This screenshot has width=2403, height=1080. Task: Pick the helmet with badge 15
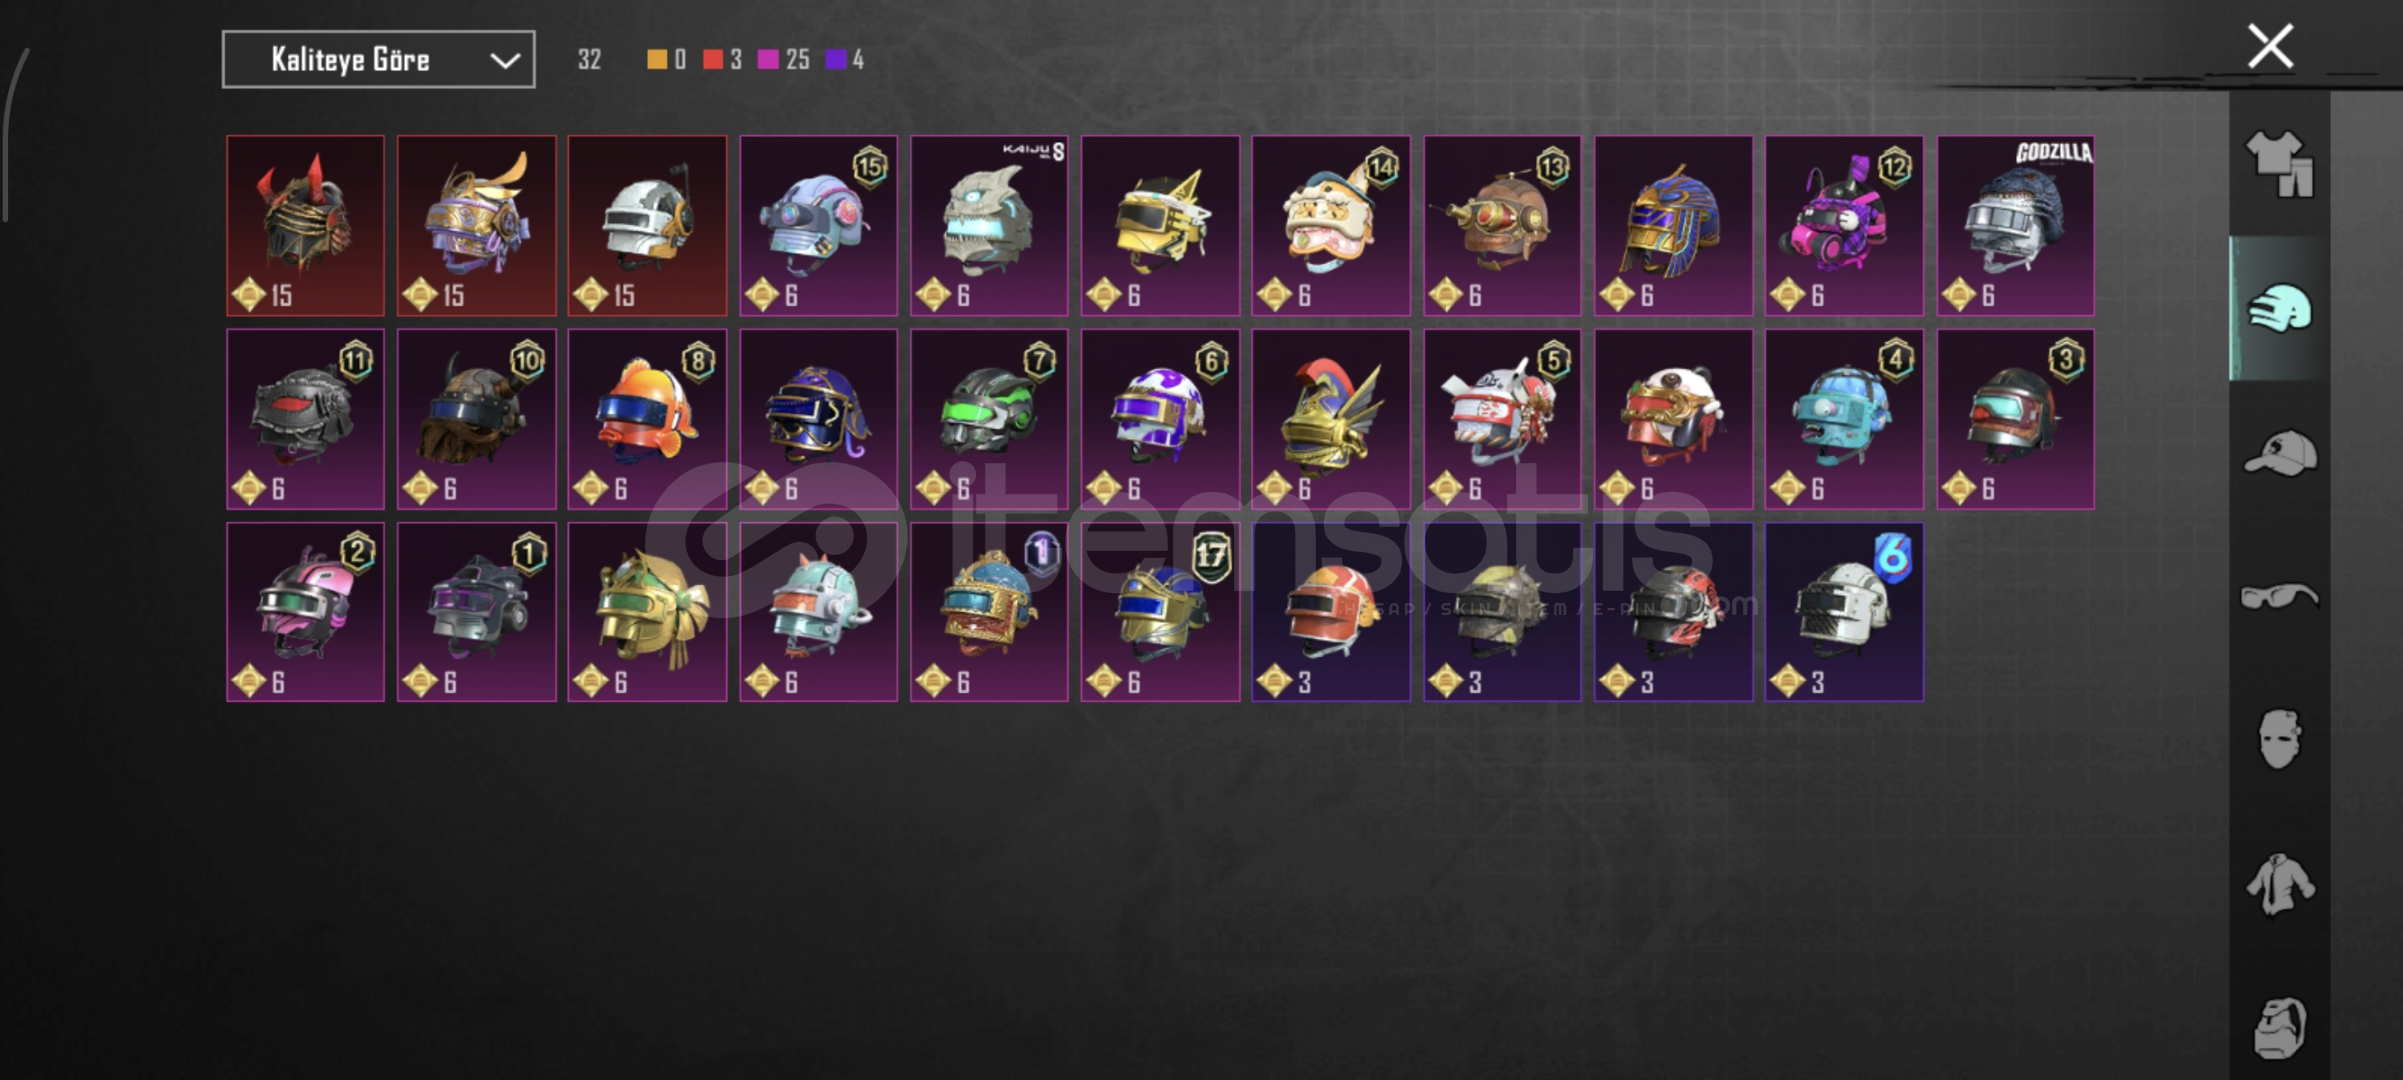(818, 226)
